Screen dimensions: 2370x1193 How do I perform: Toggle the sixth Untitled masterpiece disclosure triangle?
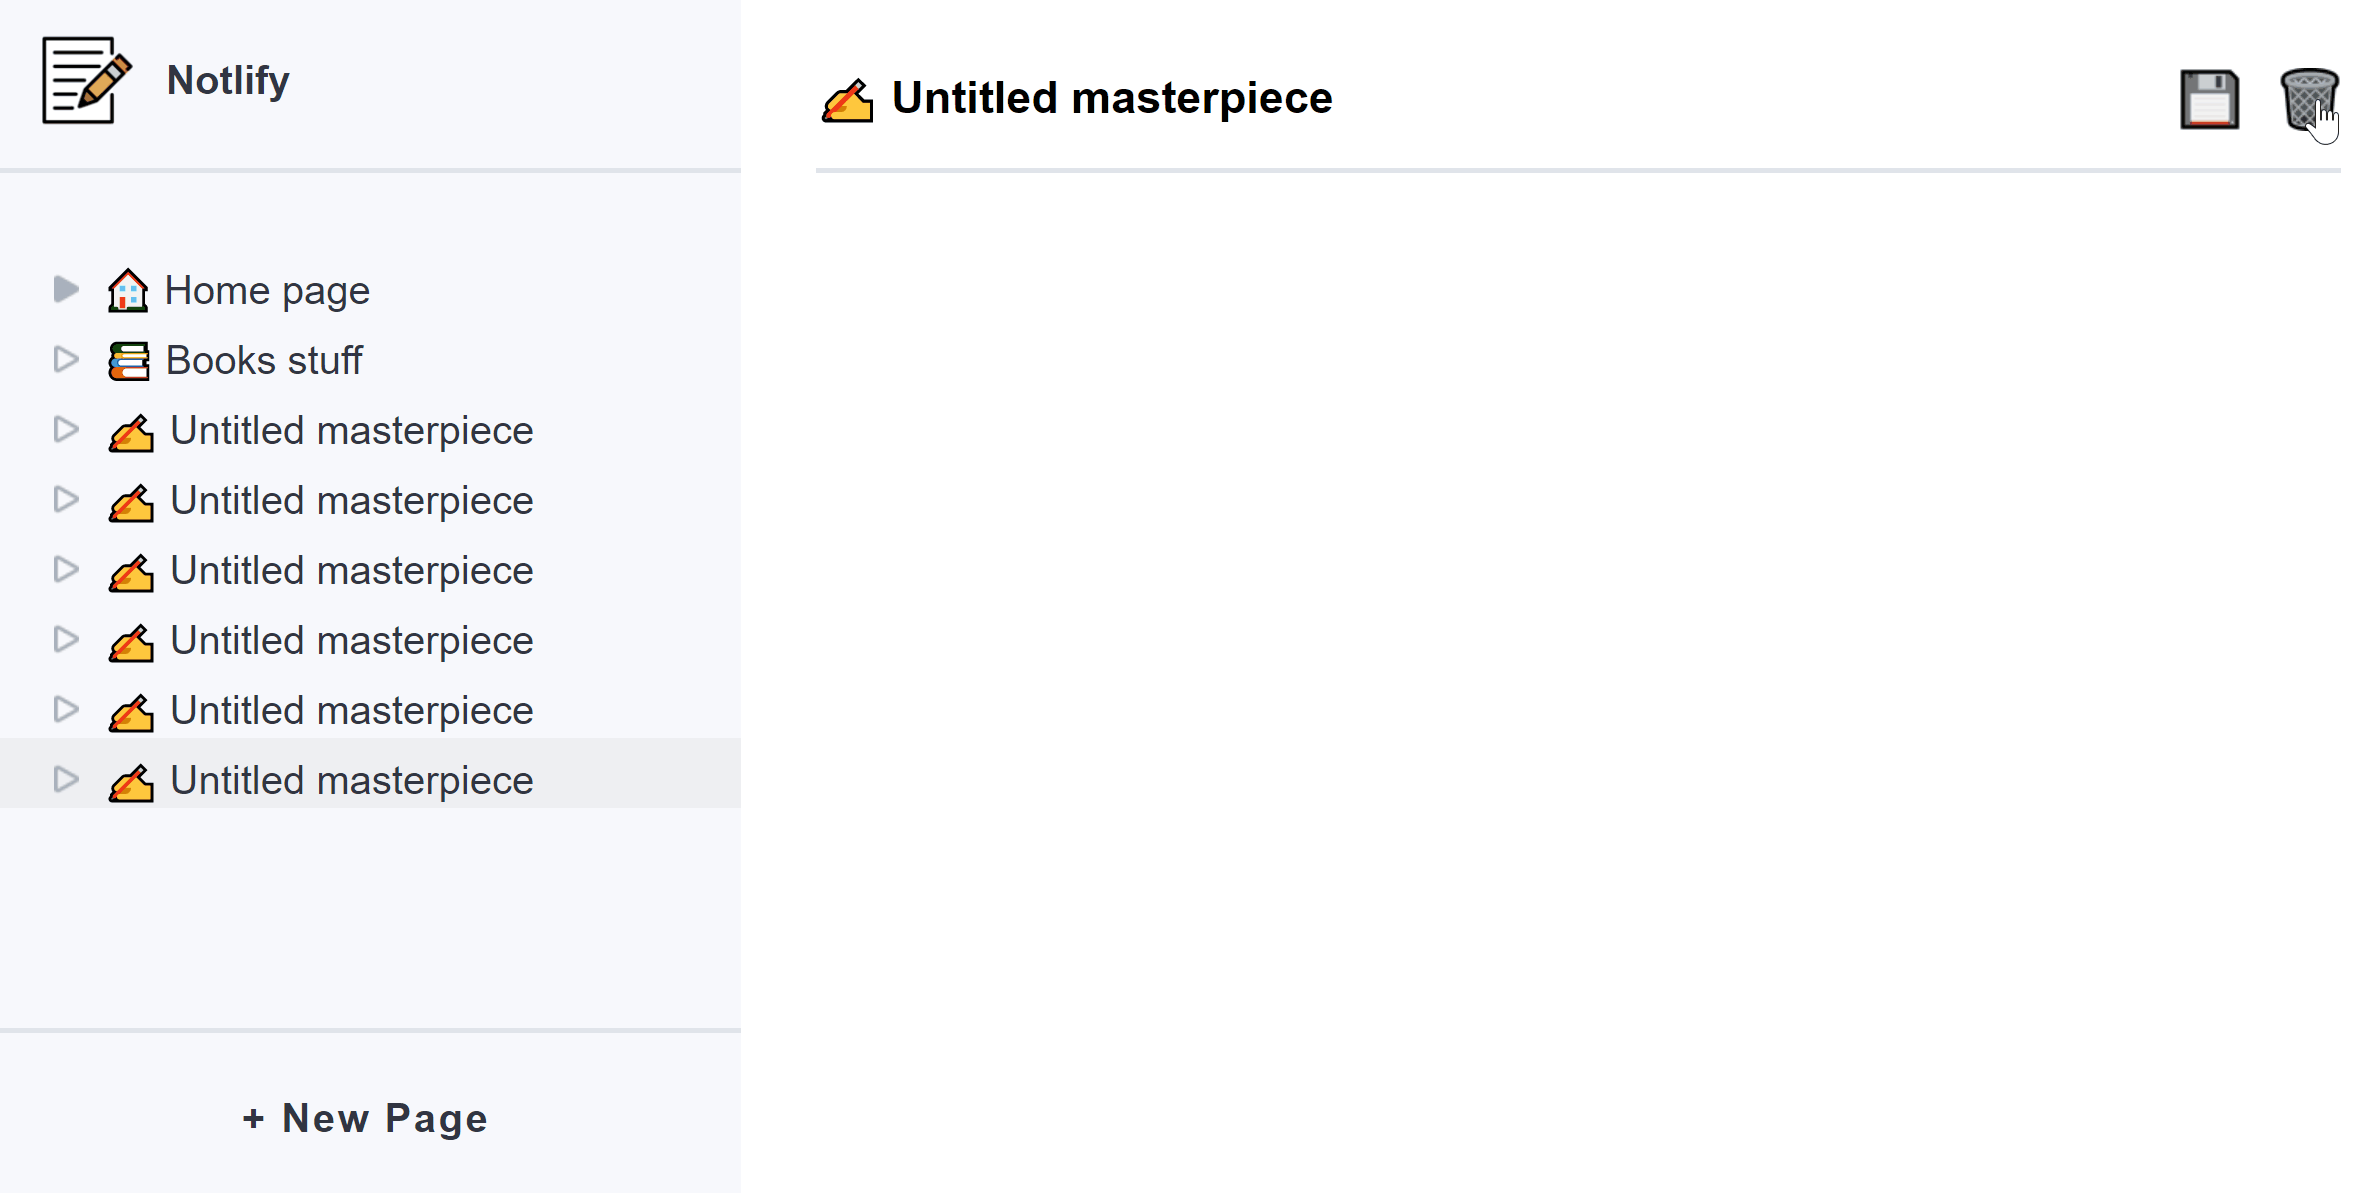[68, 781]
